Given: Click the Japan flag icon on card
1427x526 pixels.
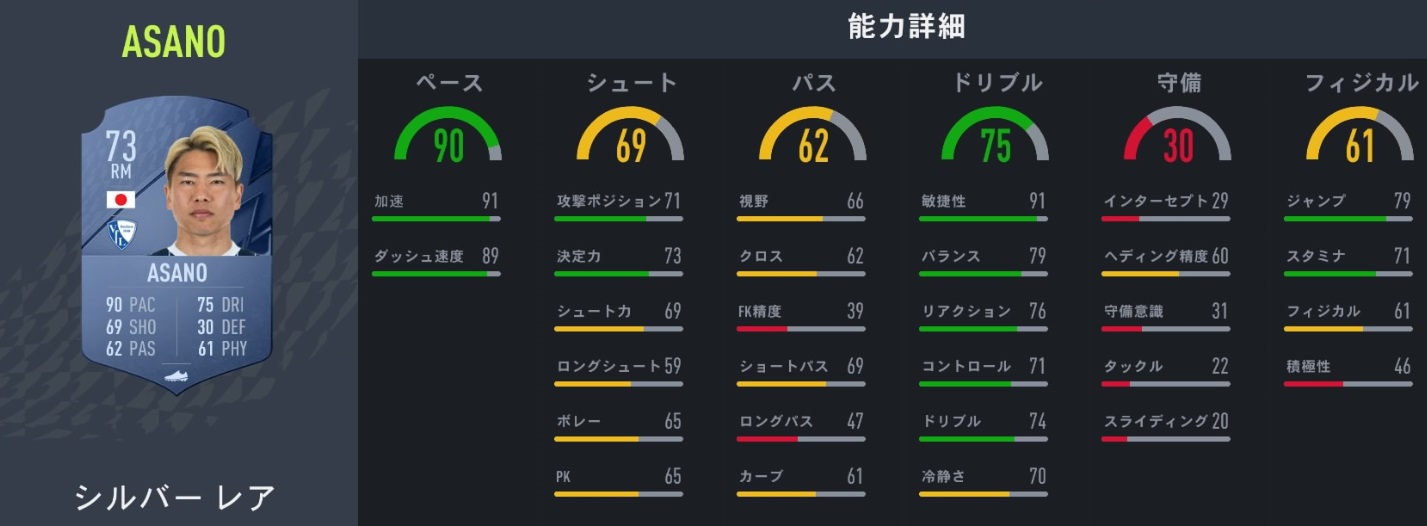Looking at the screenshot, I should (121, 200).
